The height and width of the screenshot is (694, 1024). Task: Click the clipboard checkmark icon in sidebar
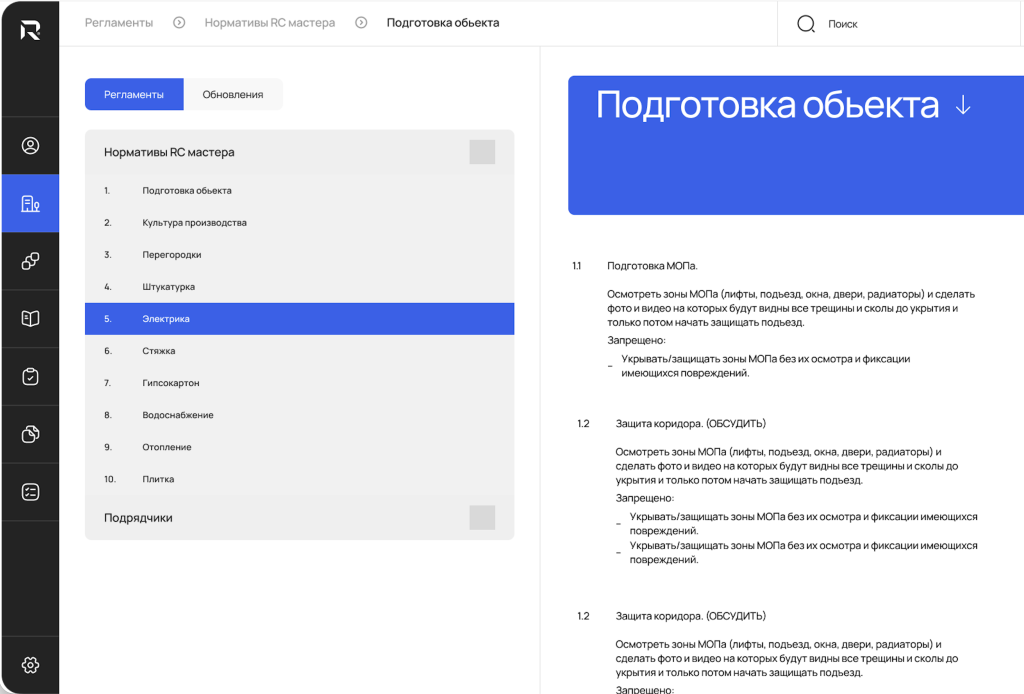[x=30, y=376]
